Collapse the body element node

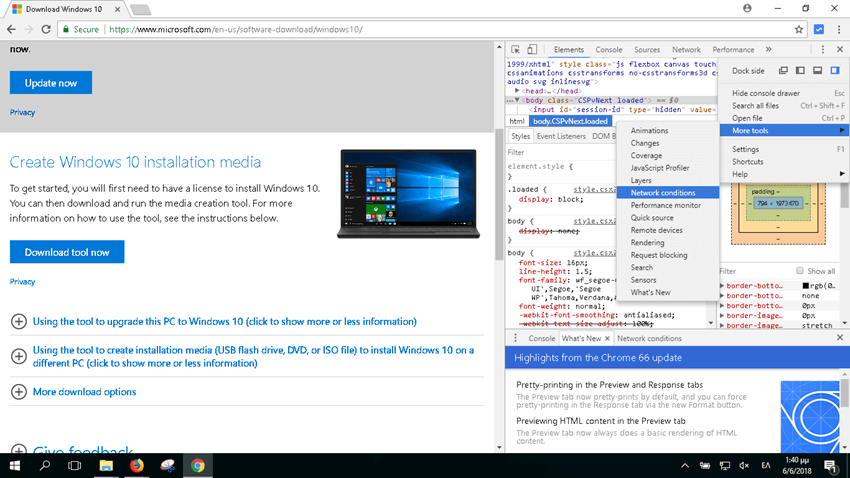(517, 100)
